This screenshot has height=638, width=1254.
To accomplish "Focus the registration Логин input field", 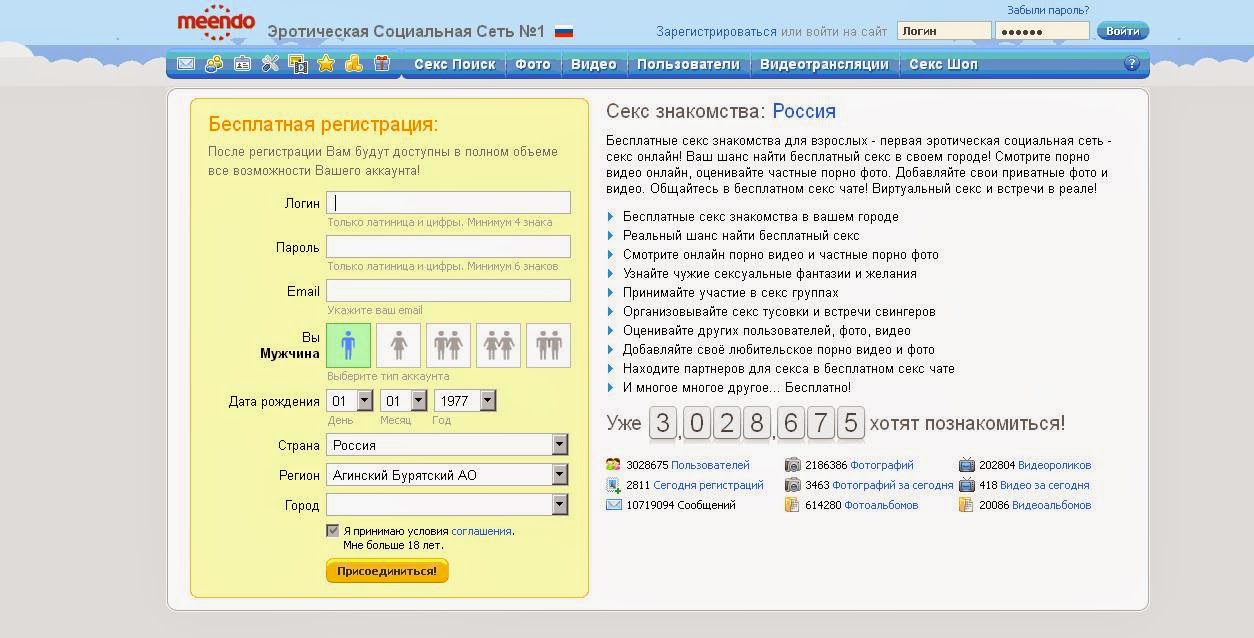I will coord(448,202).
